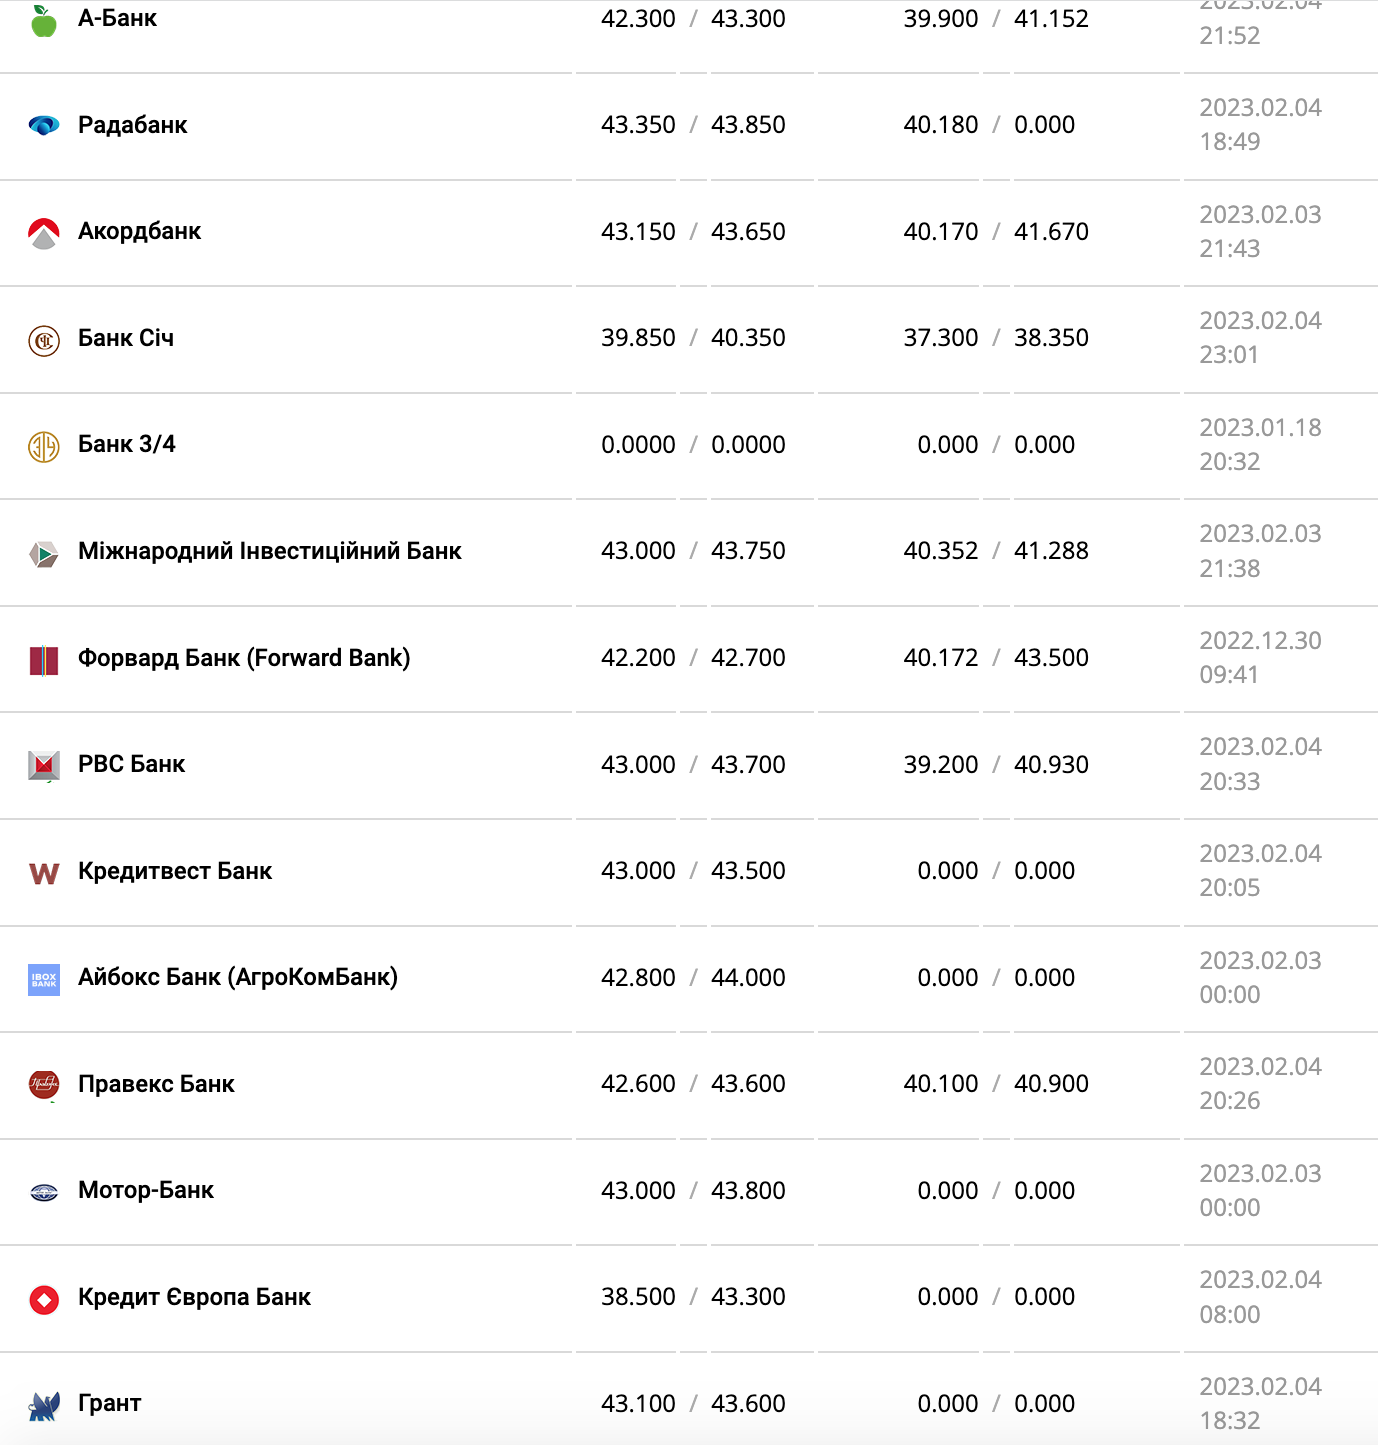The image size is (1378, 1445).
Task: Click the Радабанк blue logo icon
Action: tap(44, 126)
